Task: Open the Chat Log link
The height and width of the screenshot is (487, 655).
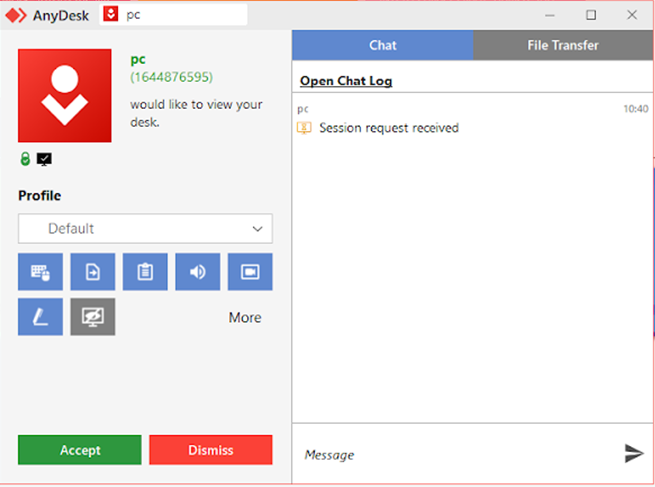Action: point(346,81)
